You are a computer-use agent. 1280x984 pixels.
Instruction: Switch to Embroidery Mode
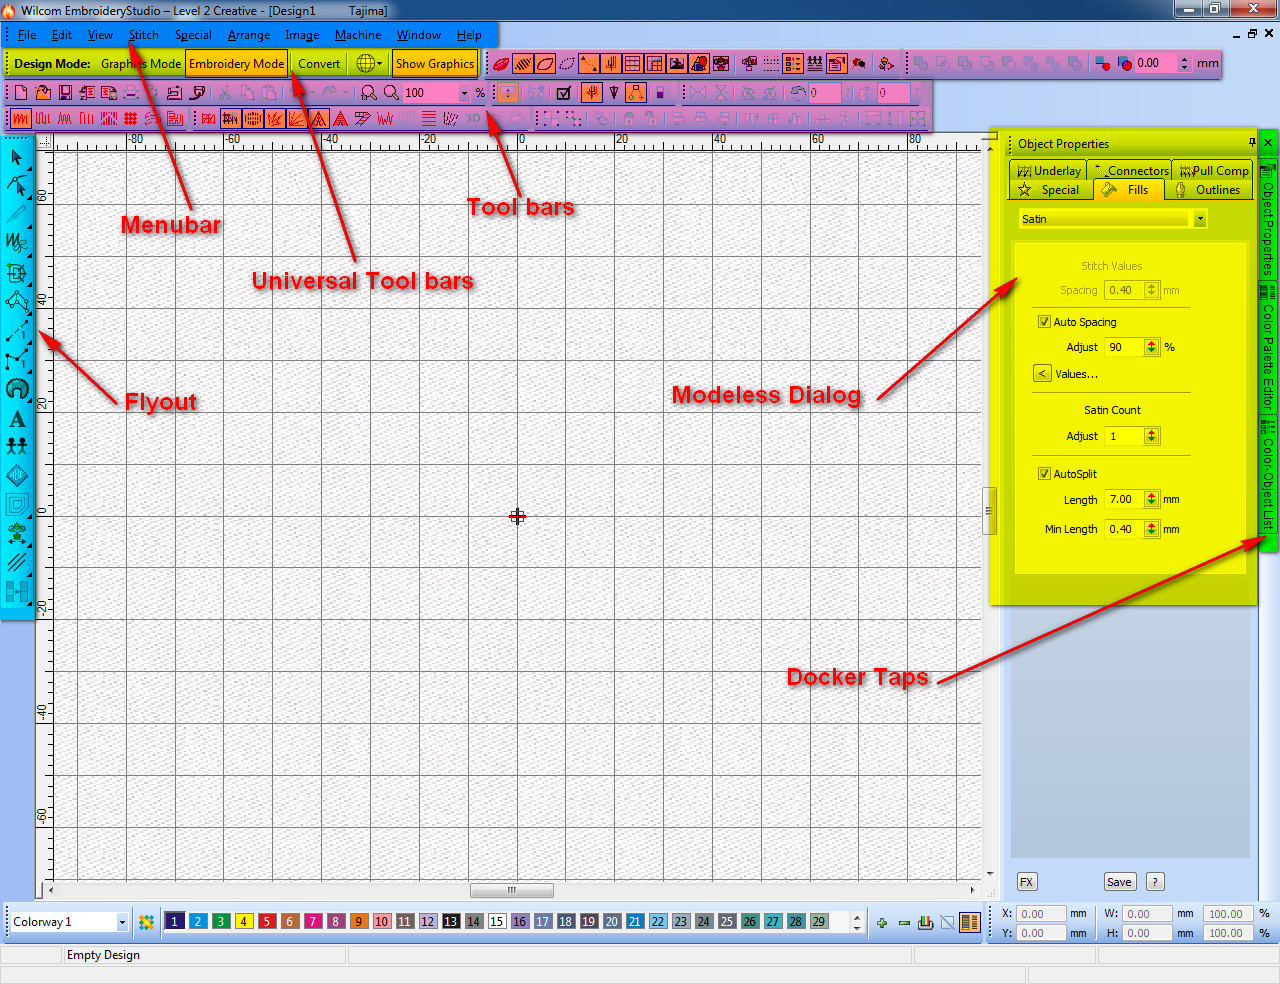point(237,64)
